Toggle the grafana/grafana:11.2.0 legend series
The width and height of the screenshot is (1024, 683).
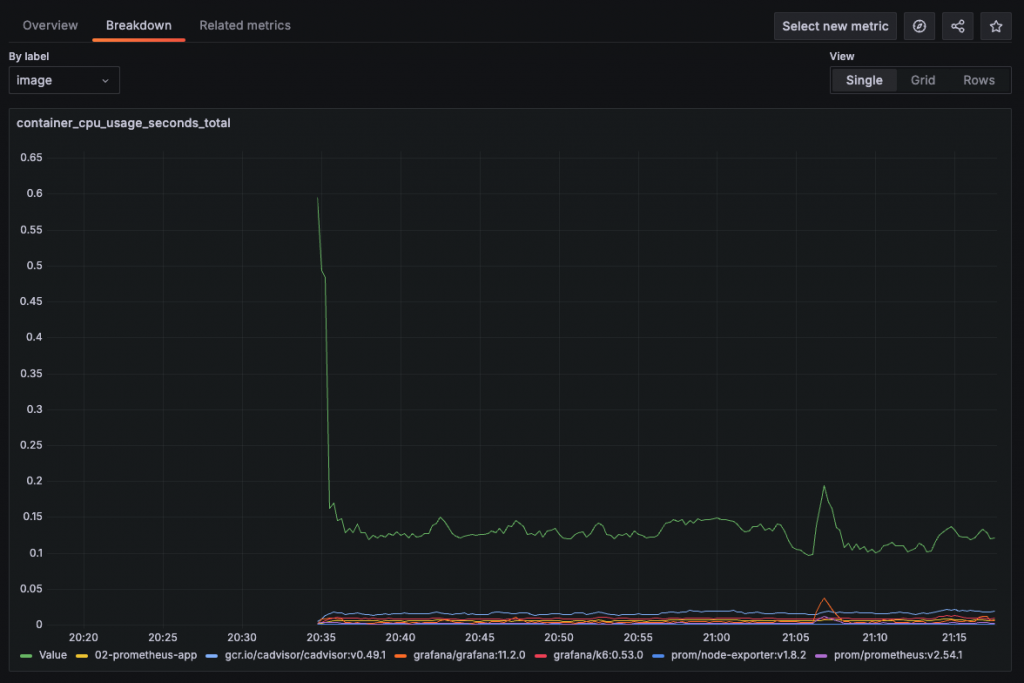pos(469,655)
